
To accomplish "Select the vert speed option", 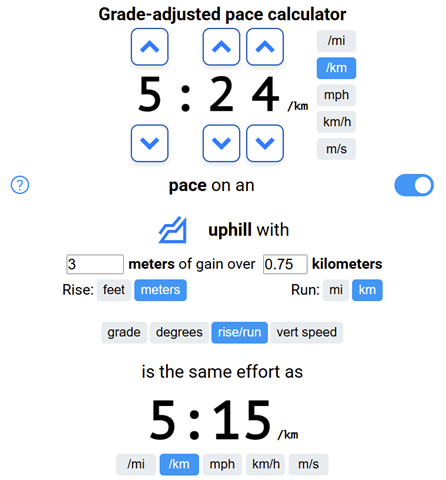I will [307, 332].
